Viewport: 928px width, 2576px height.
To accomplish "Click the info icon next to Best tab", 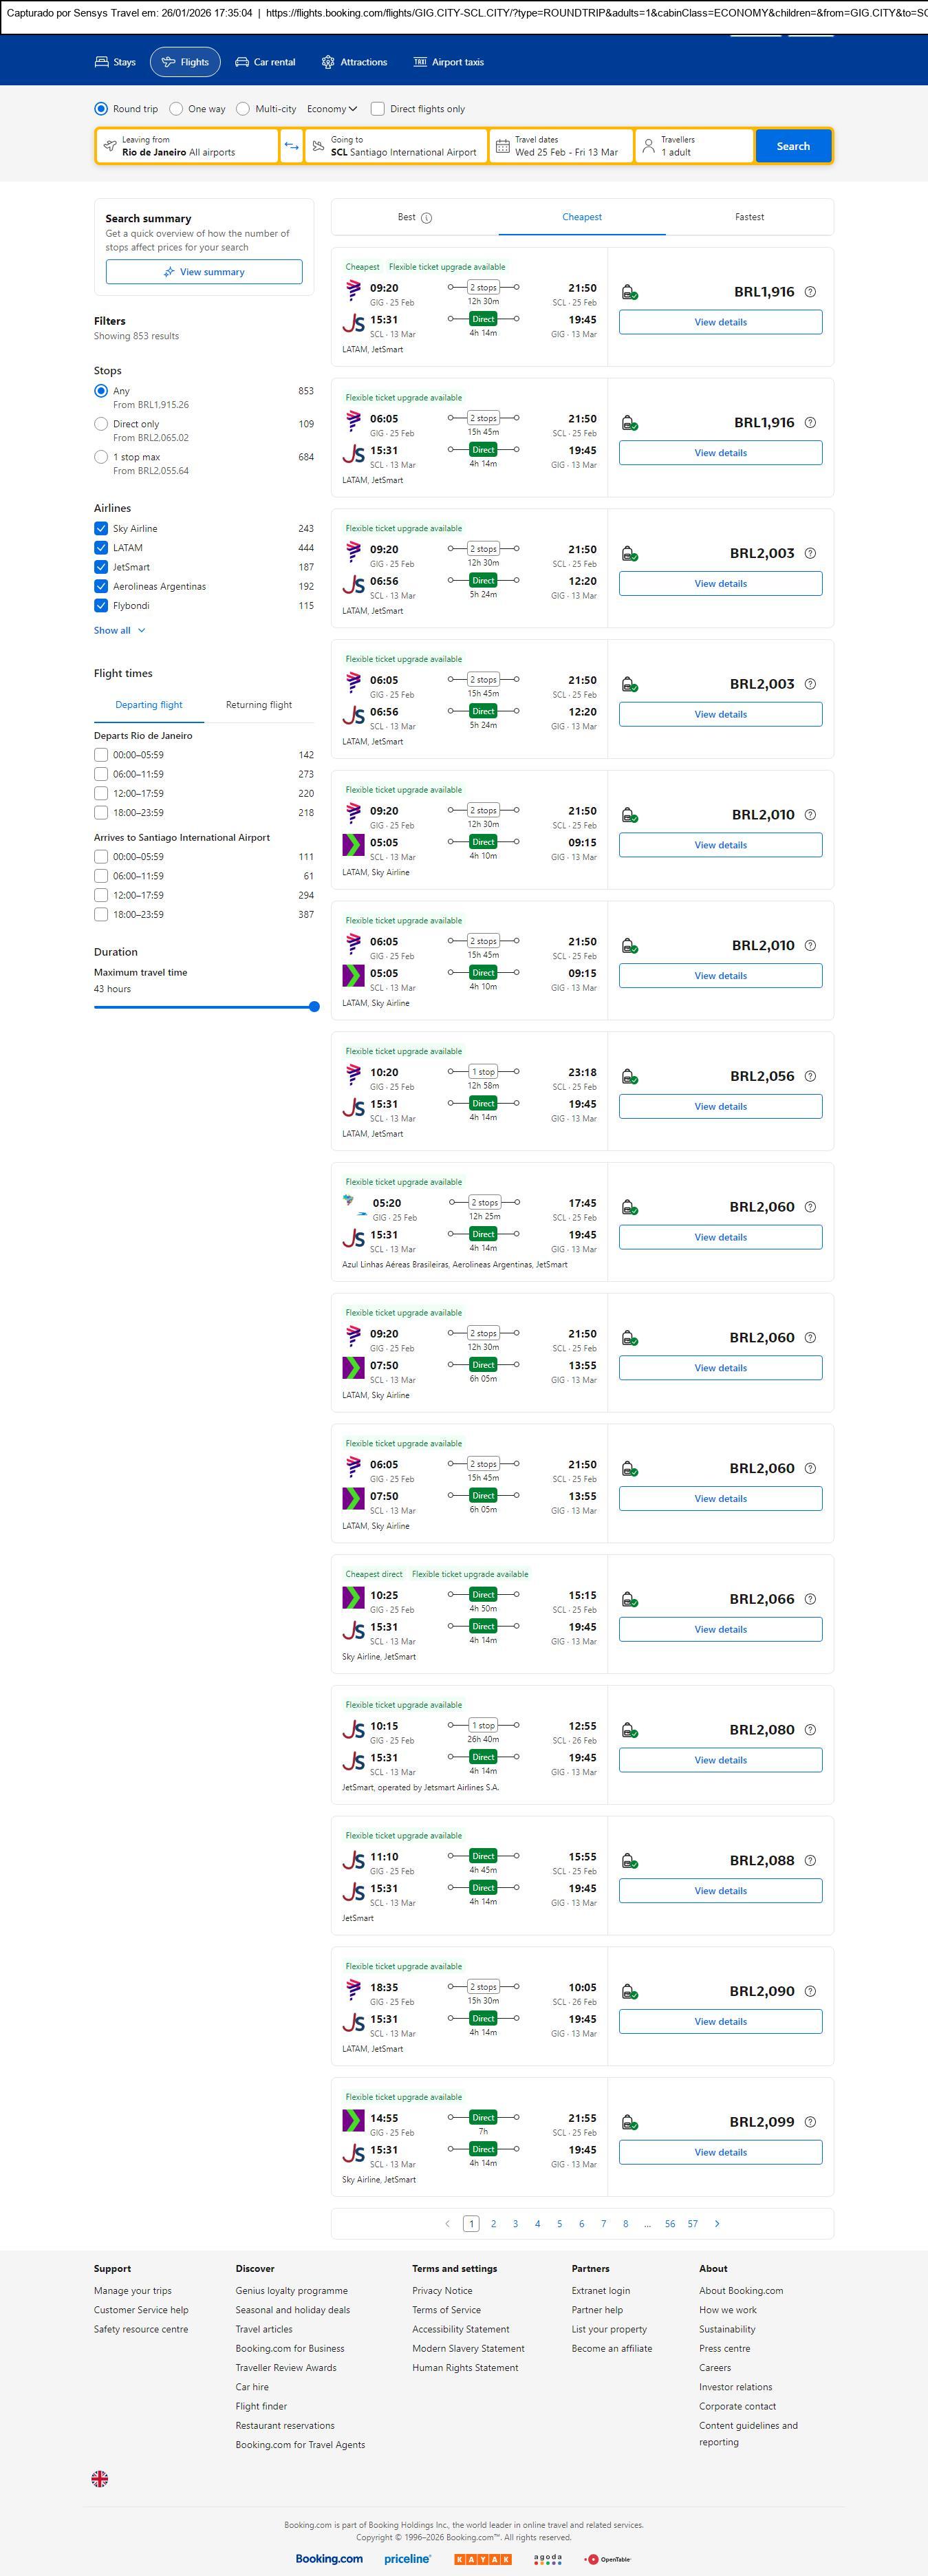I will pyautogui.click(x=427, y=218).
